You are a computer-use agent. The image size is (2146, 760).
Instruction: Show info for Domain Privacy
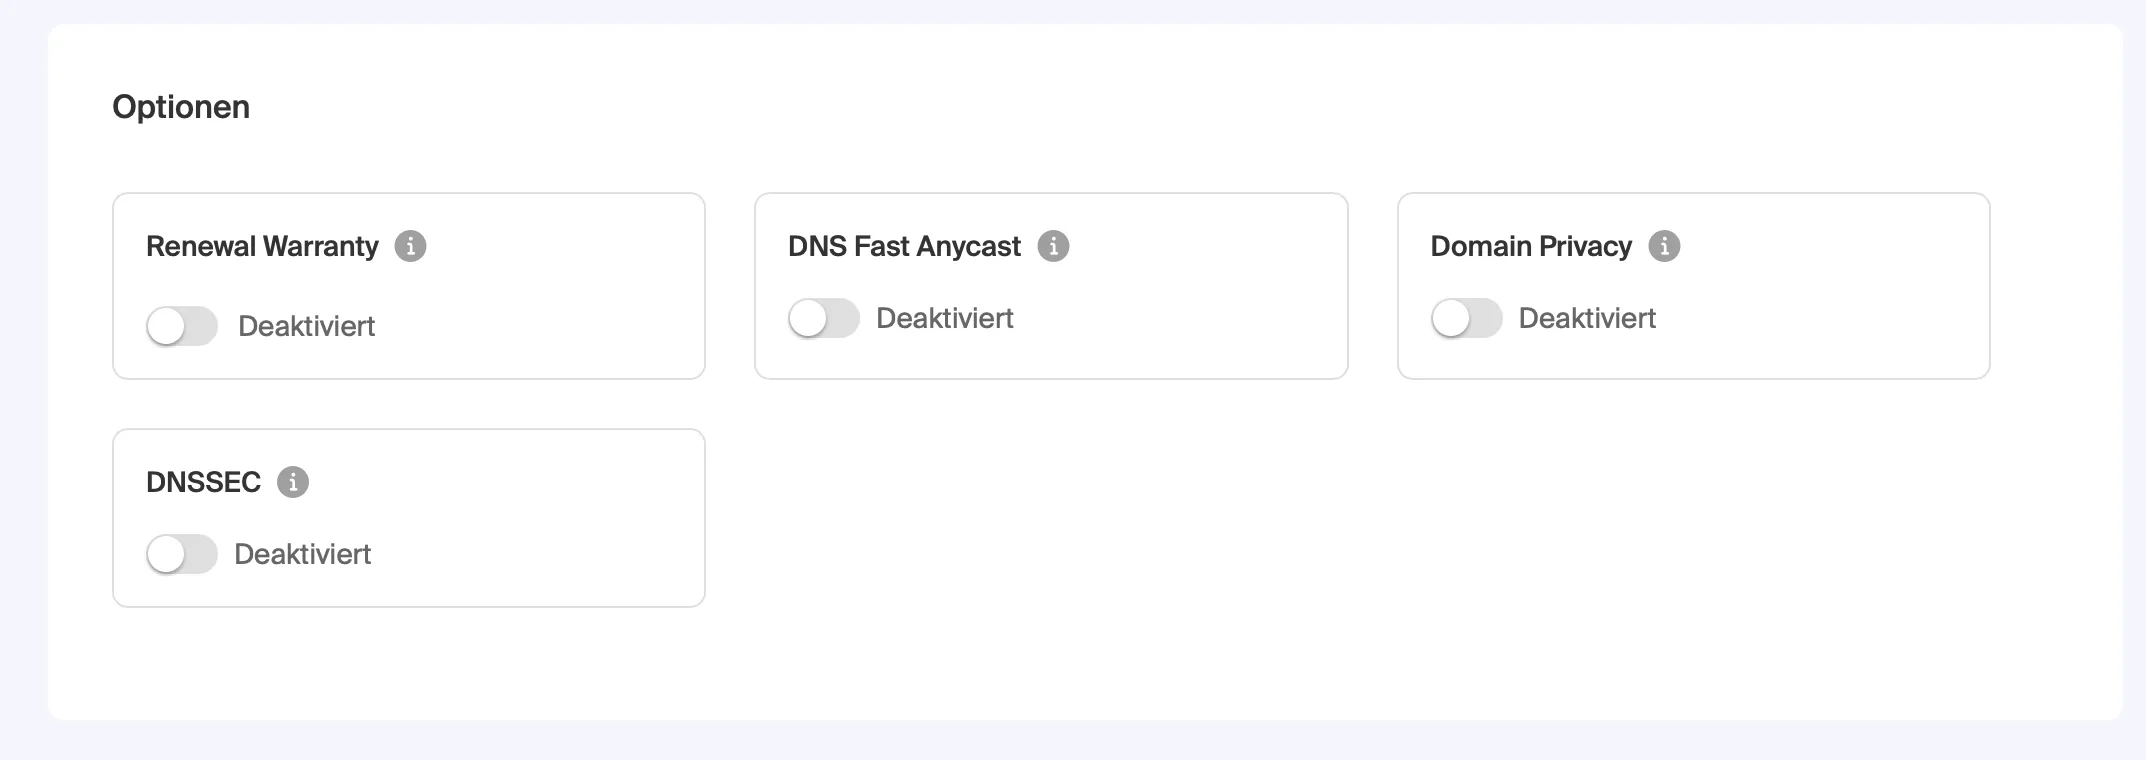click(x=1664, y=246)
